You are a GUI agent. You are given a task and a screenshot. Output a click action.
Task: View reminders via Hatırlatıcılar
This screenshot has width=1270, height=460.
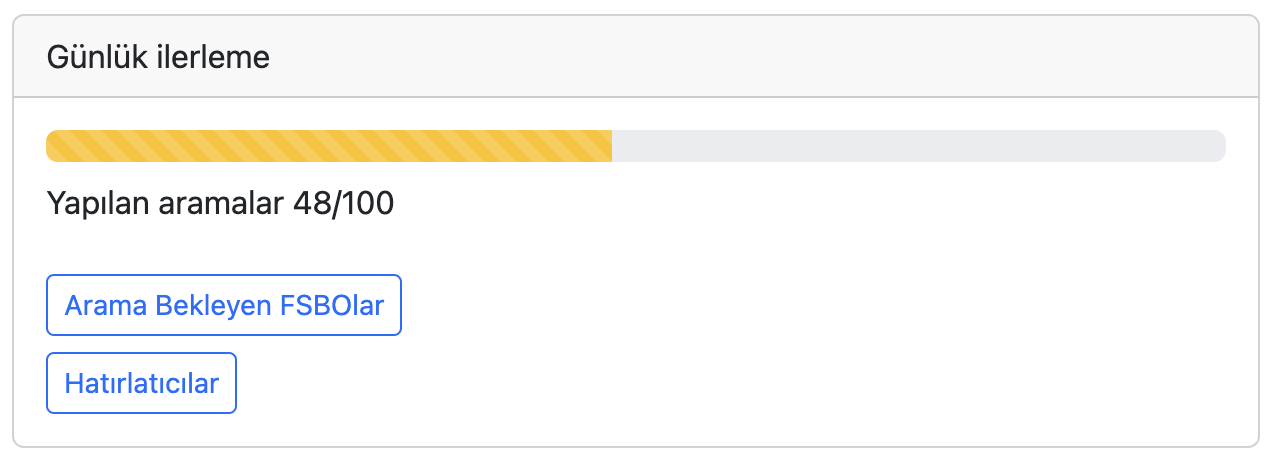tap(141, 383)
